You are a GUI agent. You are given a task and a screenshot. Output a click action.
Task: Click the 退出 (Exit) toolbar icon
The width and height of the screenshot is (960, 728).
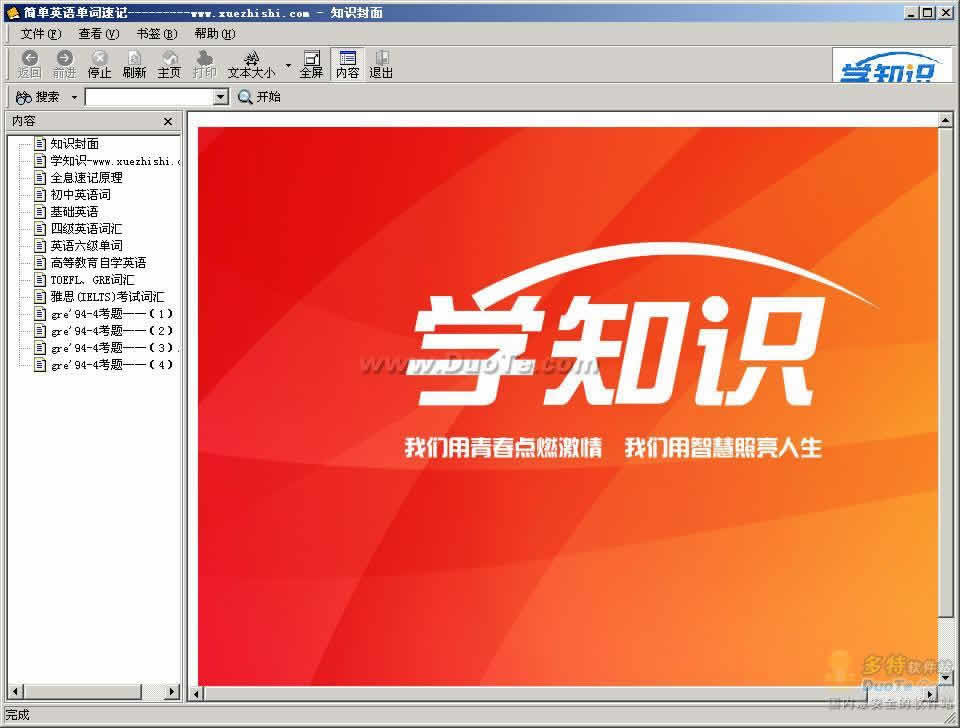(x=381, y=59)
